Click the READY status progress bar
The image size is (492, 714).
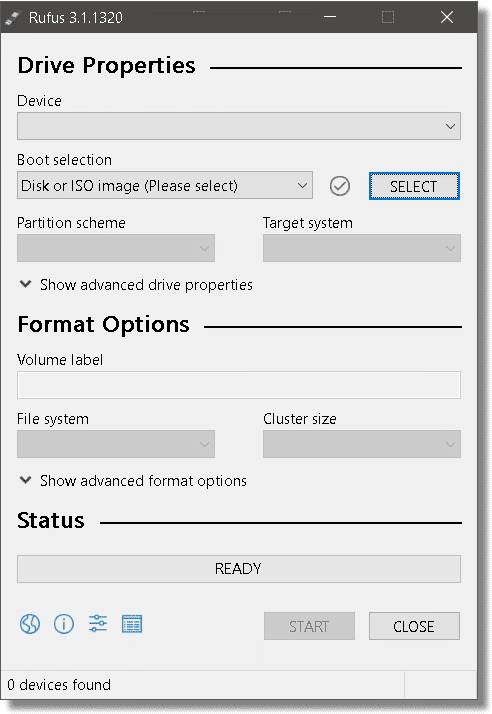coord(239,569)
